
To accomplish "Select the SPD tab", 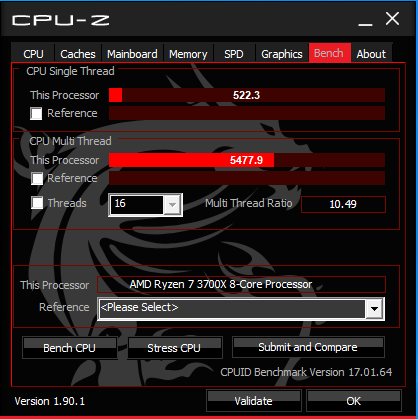I will click(234, 54).
